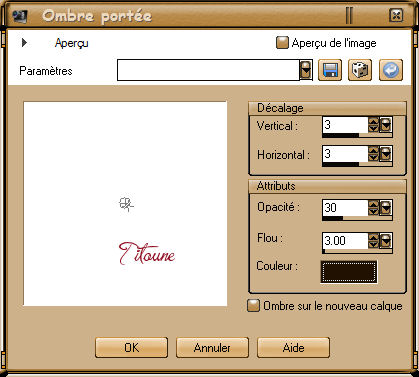Increase the Vertical offset with stepper arrow
Image resolution: width=419 pixels, height=377 pixels.
click(374, 121)
